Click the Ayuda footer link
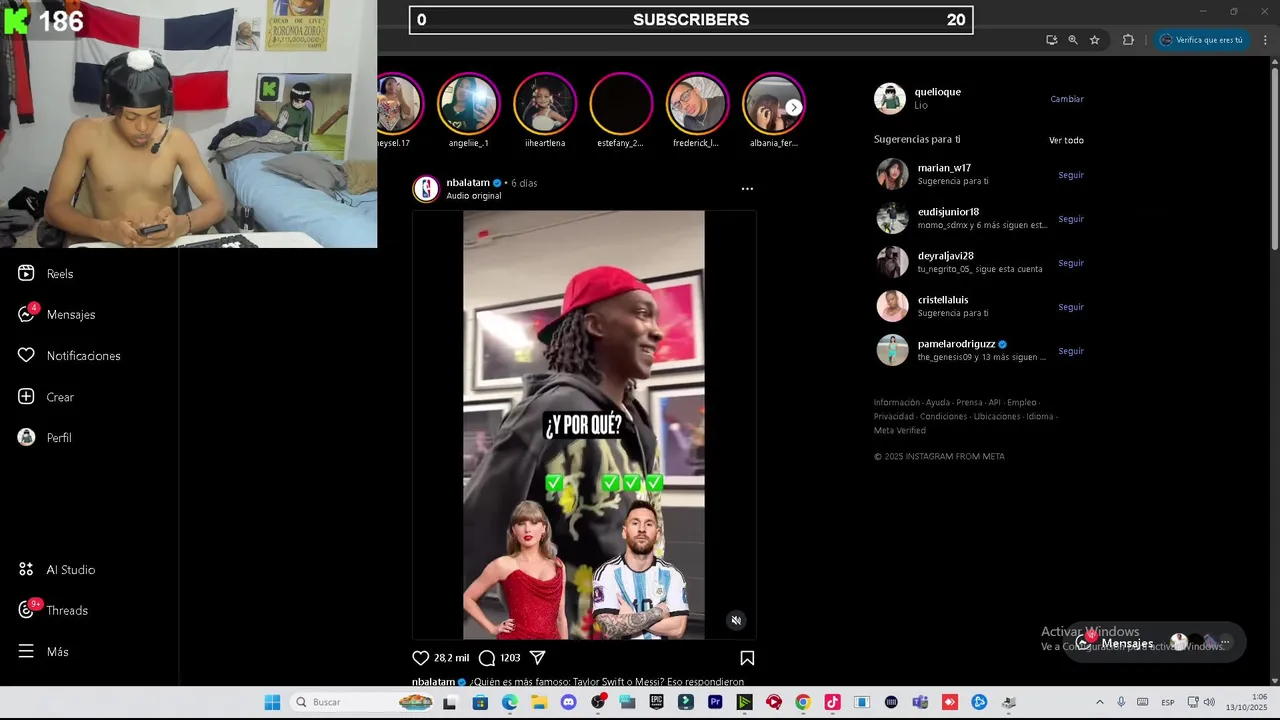Screen dimensions: 1280x720 point(938,403)
